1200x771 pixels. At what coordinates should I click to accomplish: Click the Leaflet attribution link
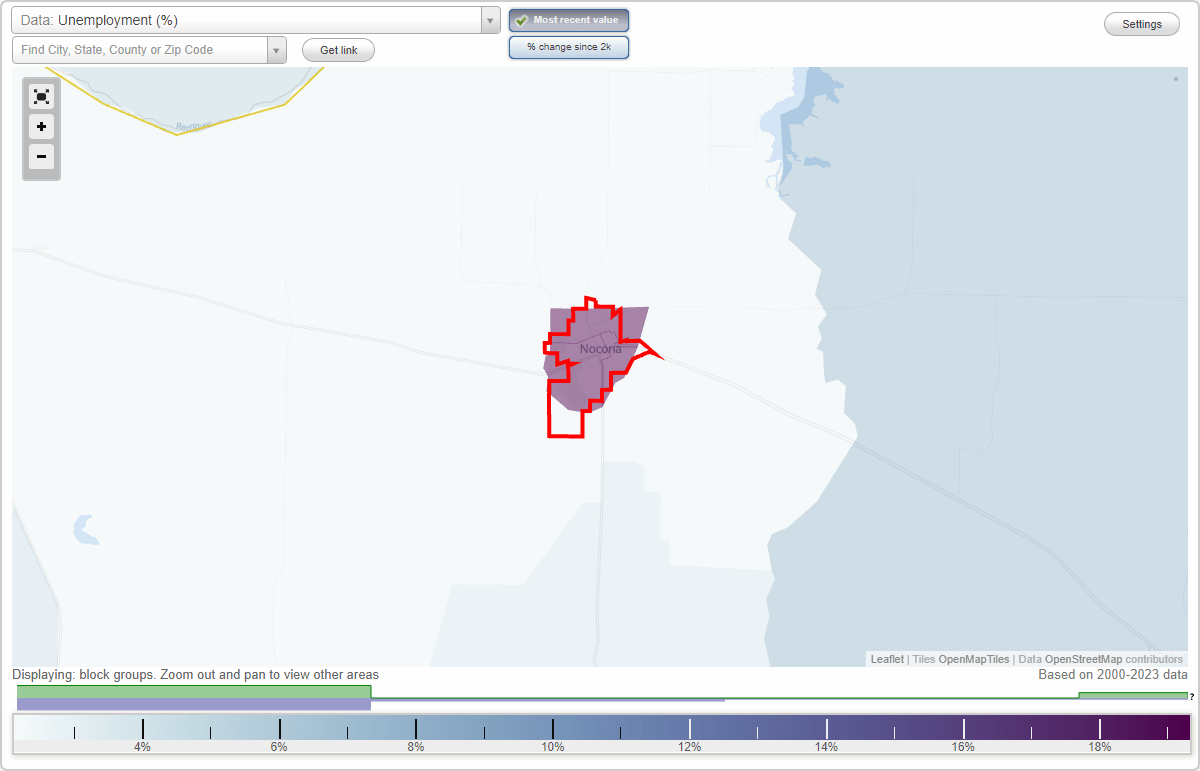(886, 659)
